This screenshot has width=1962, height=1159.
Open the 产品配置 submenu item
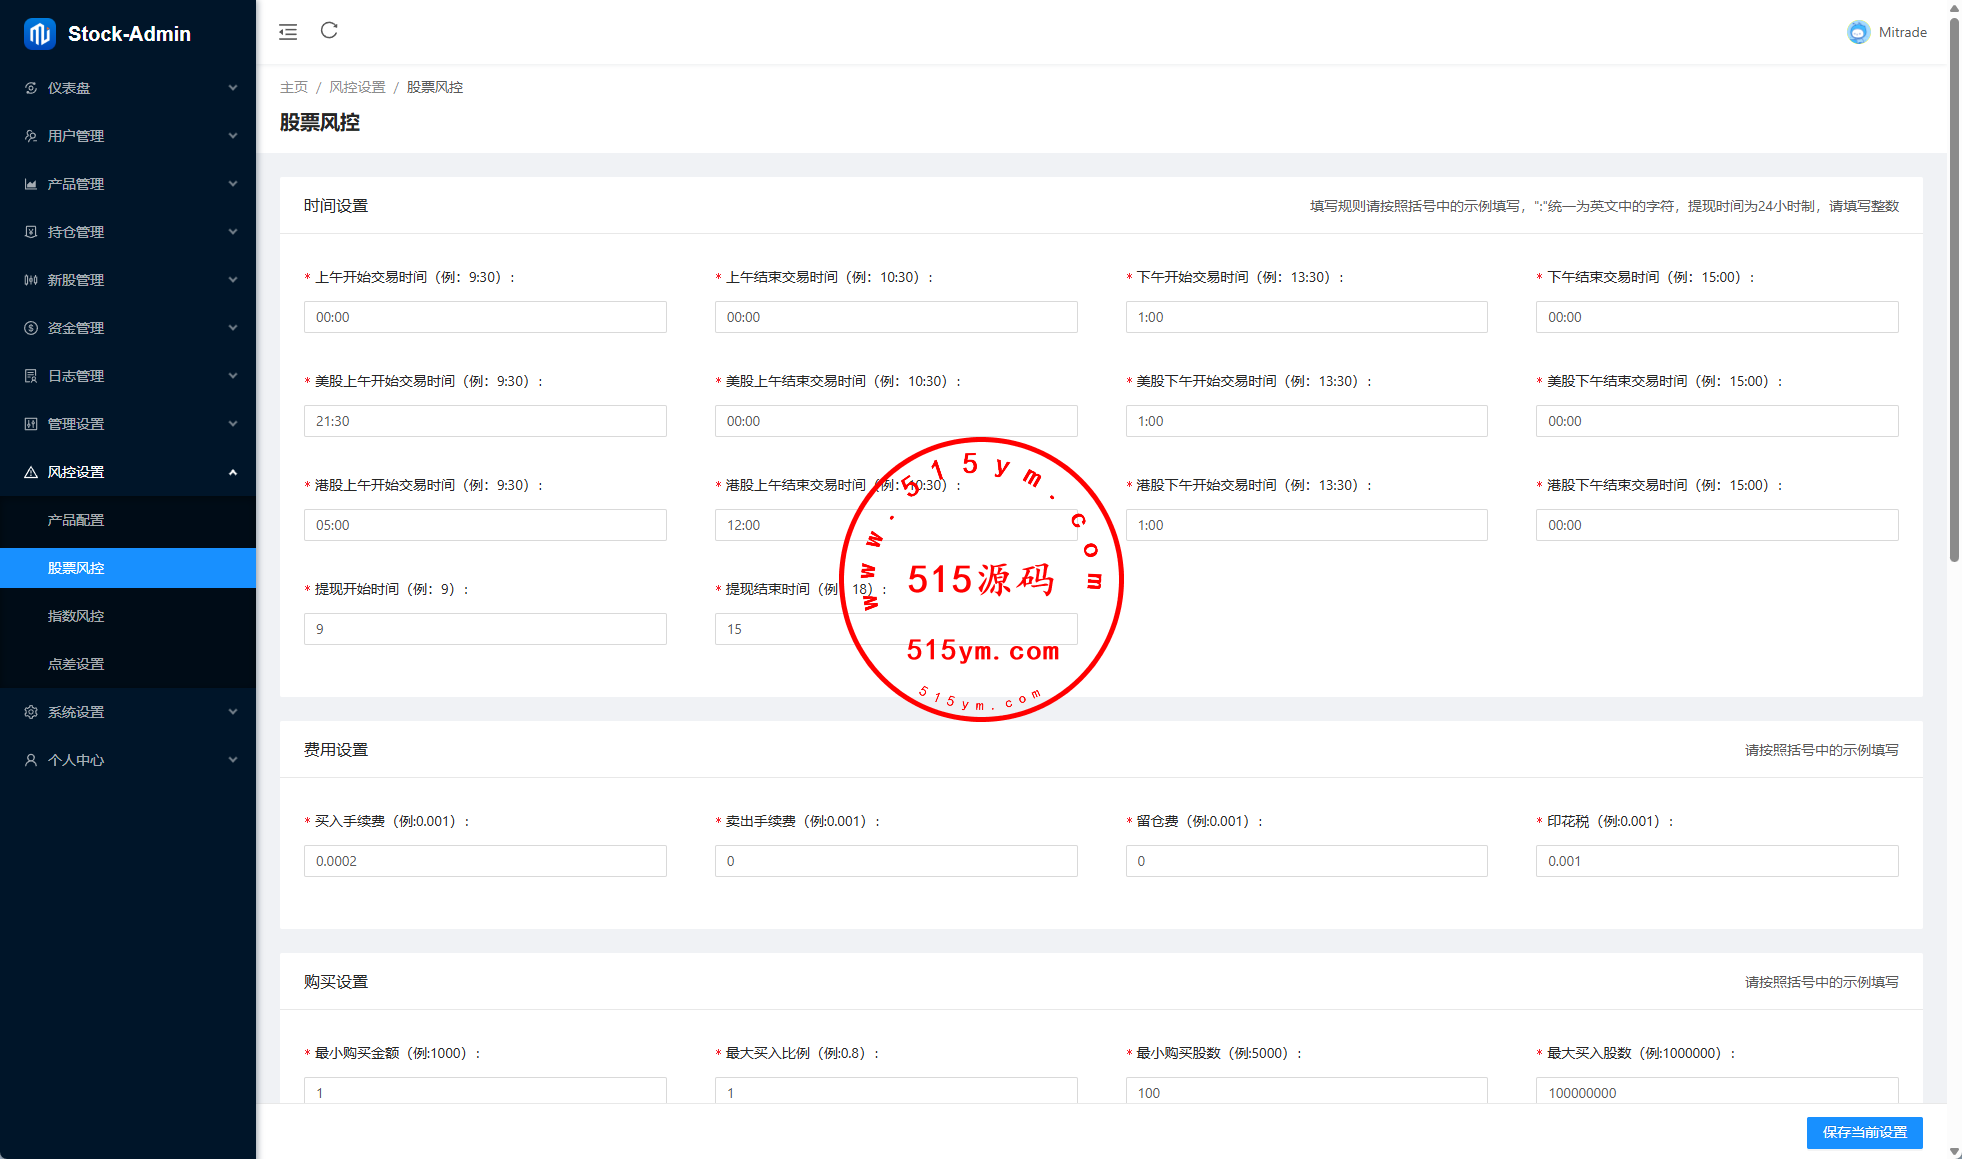pos(76,520)
